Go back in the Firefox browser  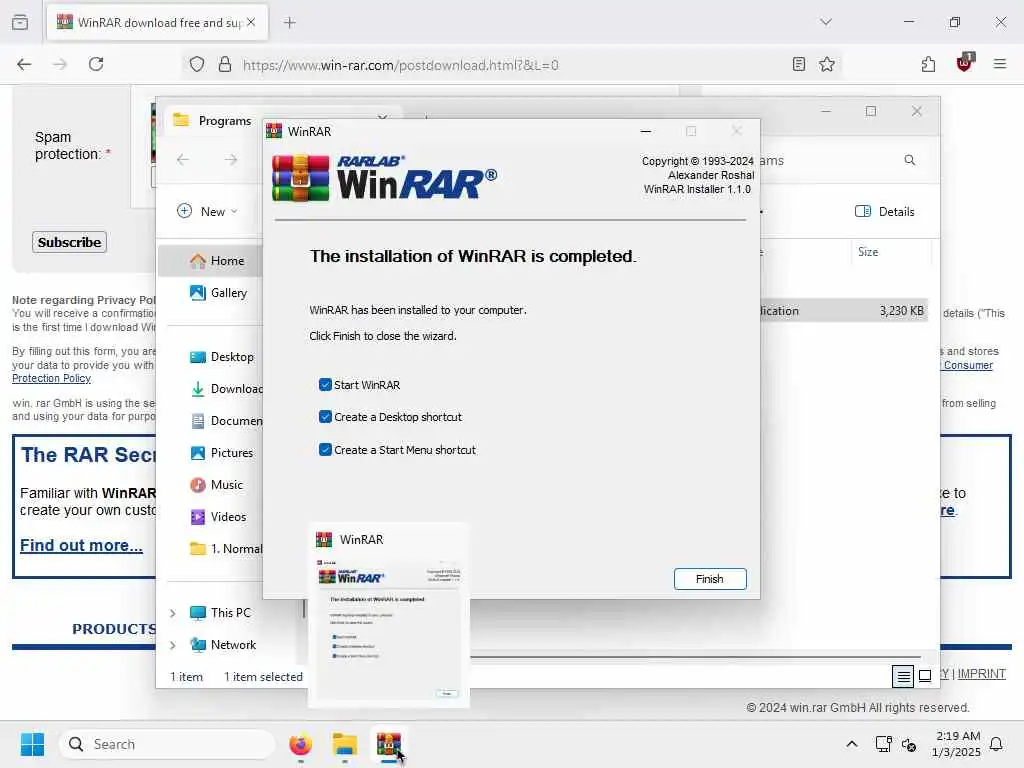(24, 64)
